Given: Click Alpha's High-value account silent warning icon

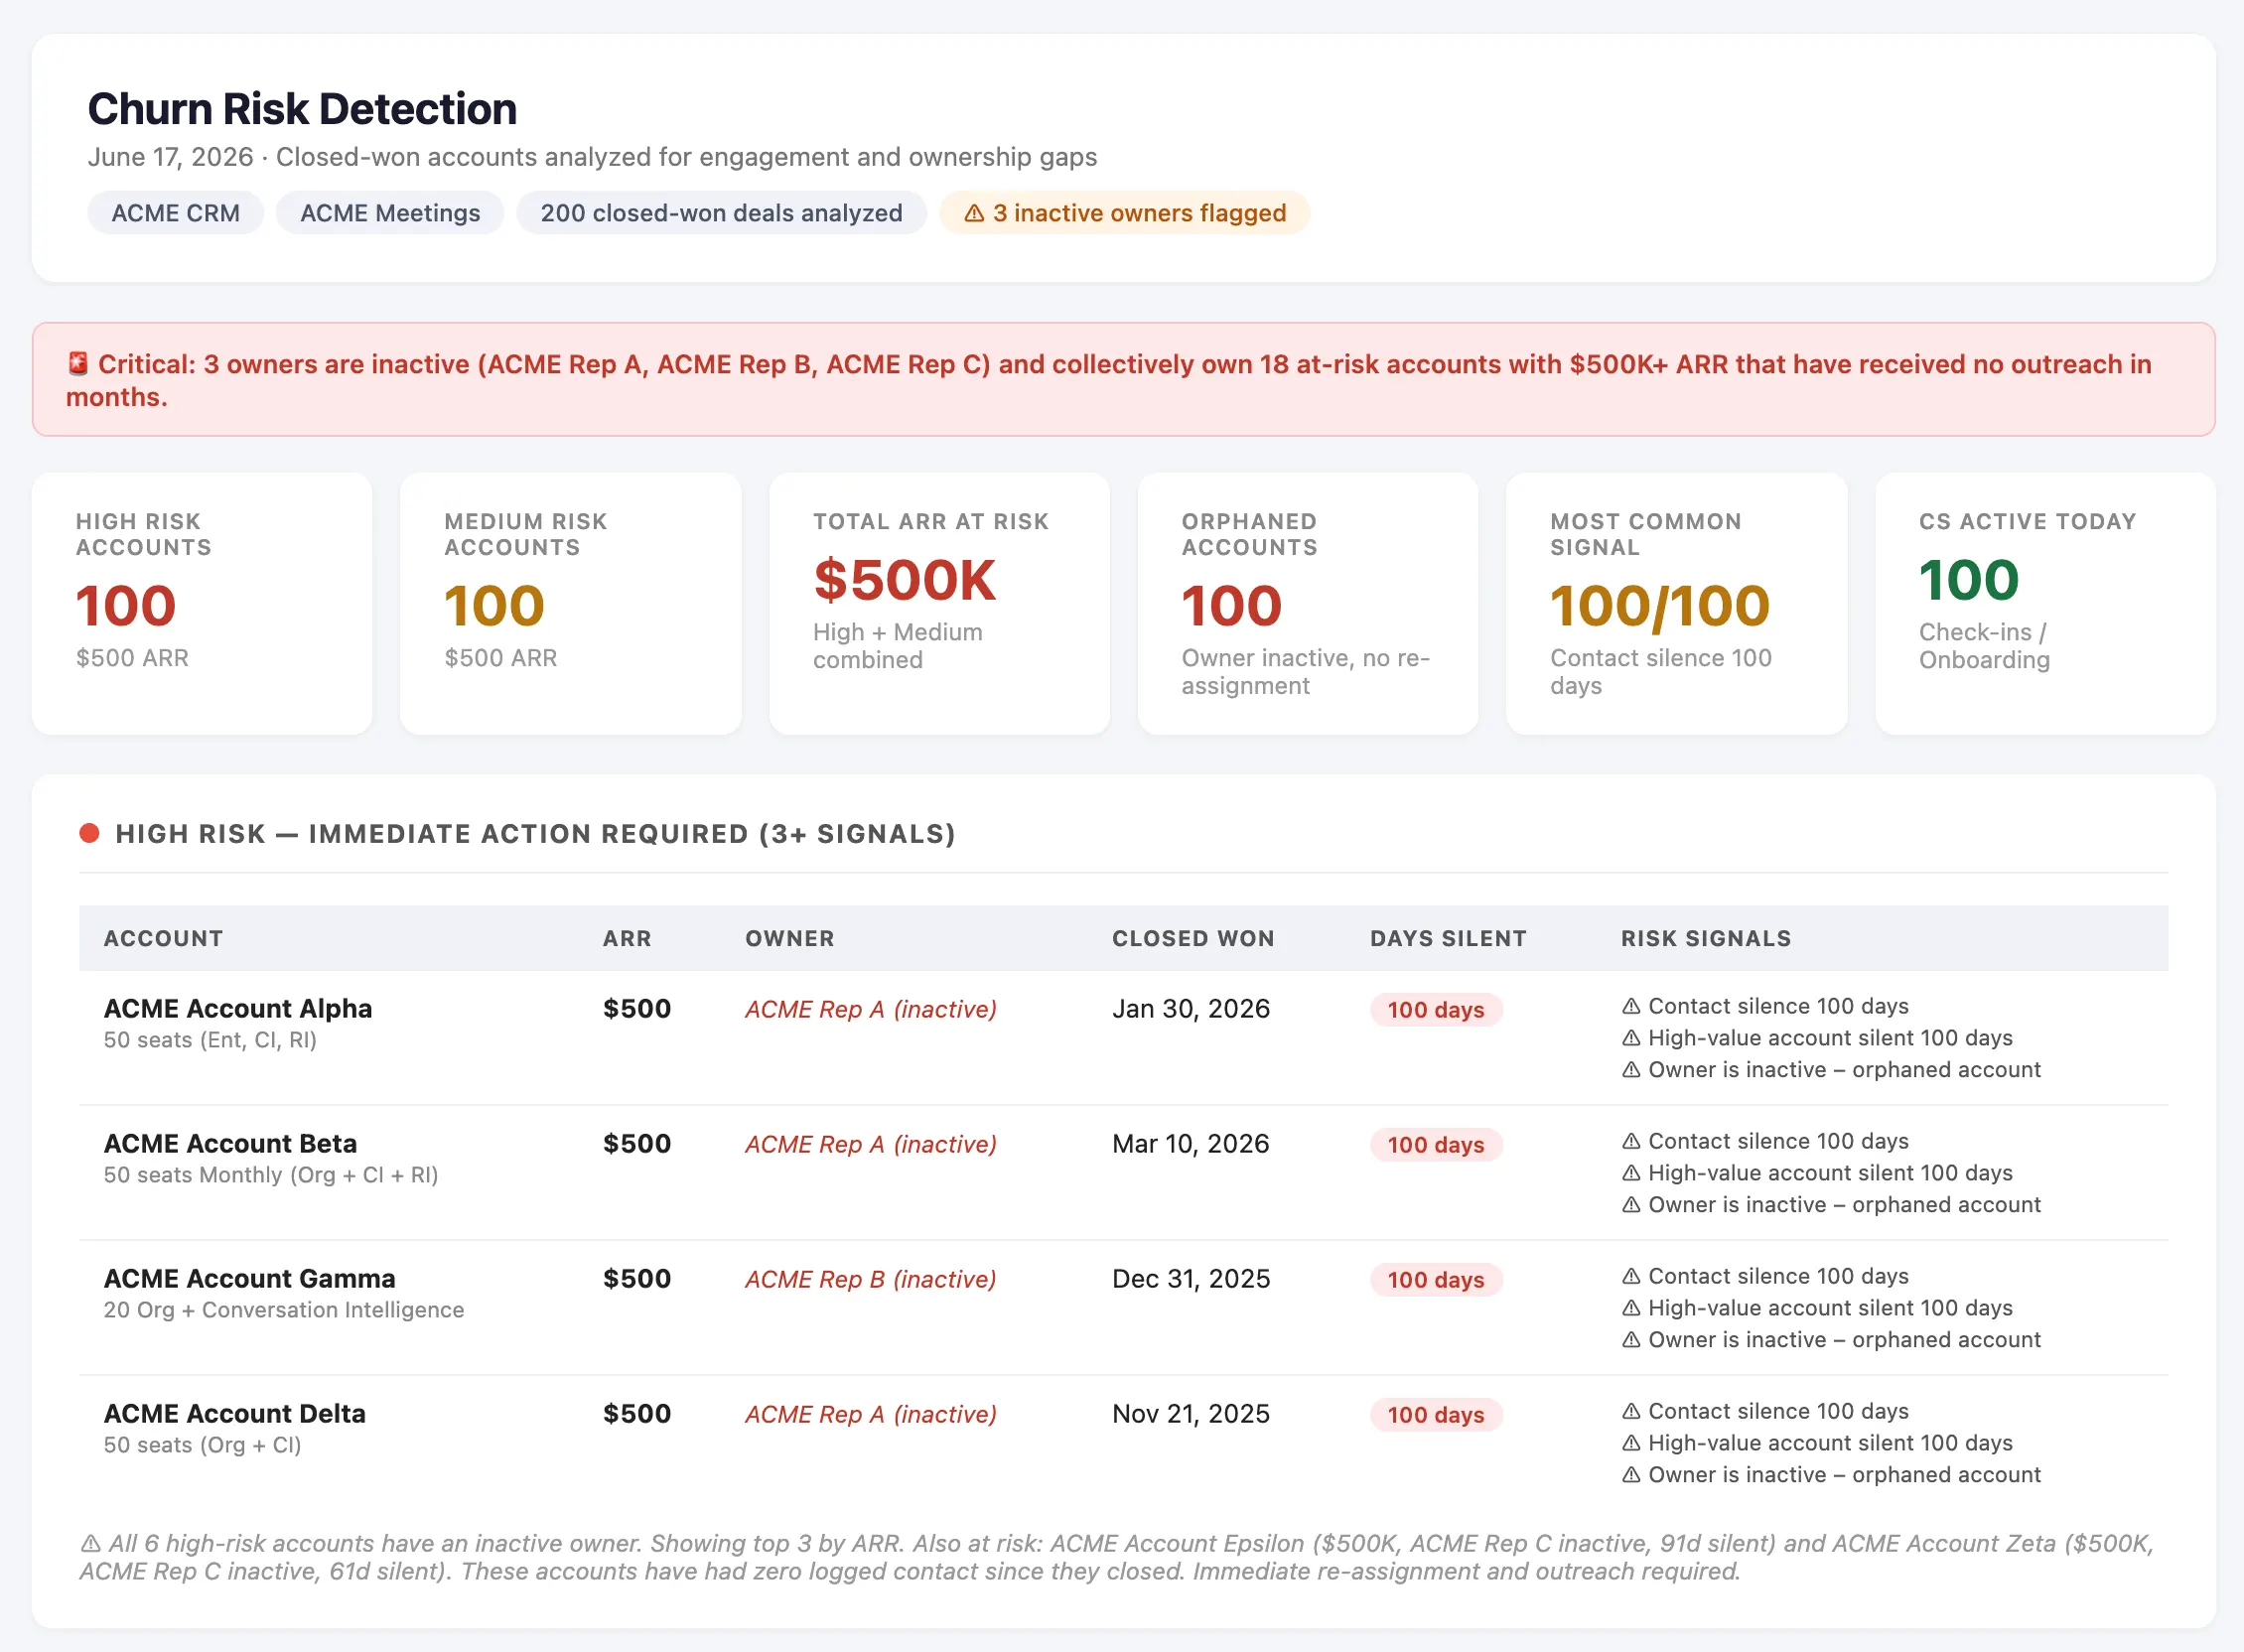Looking at the screenshot, I should [1631, 1038].
